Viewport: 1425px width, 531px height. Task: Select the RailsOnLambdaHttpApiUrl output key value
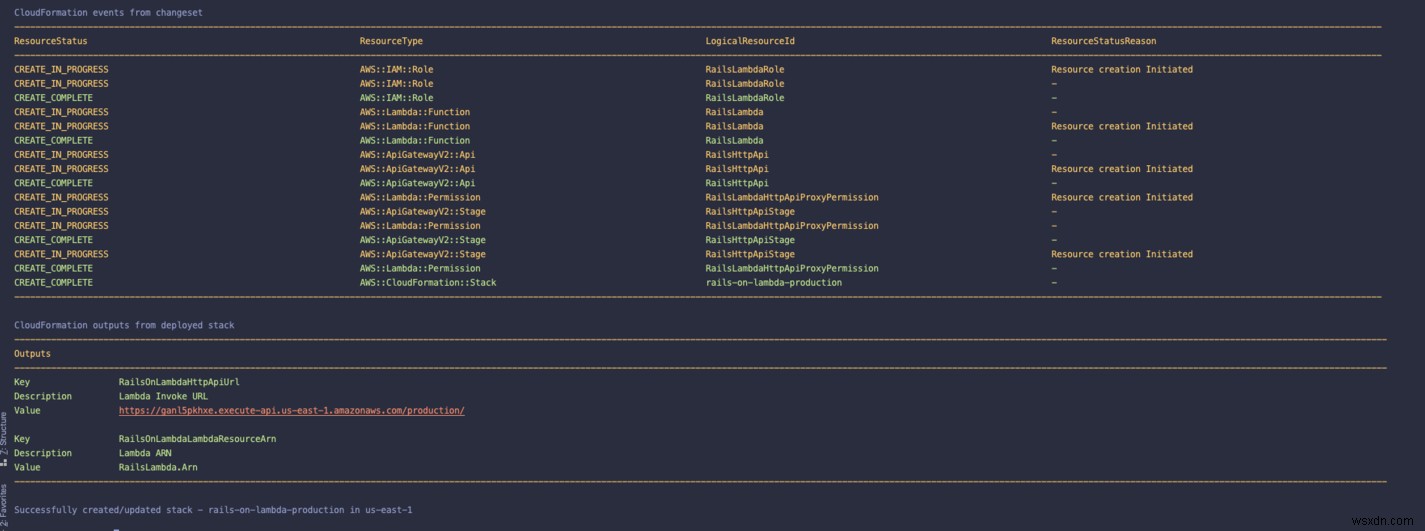pyautogui.click(x=179, y=382)
